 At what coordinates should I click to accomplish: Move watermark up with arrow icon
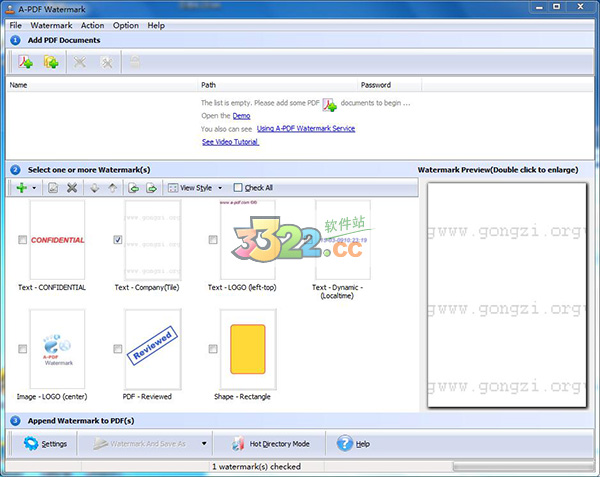click(112, 188)
